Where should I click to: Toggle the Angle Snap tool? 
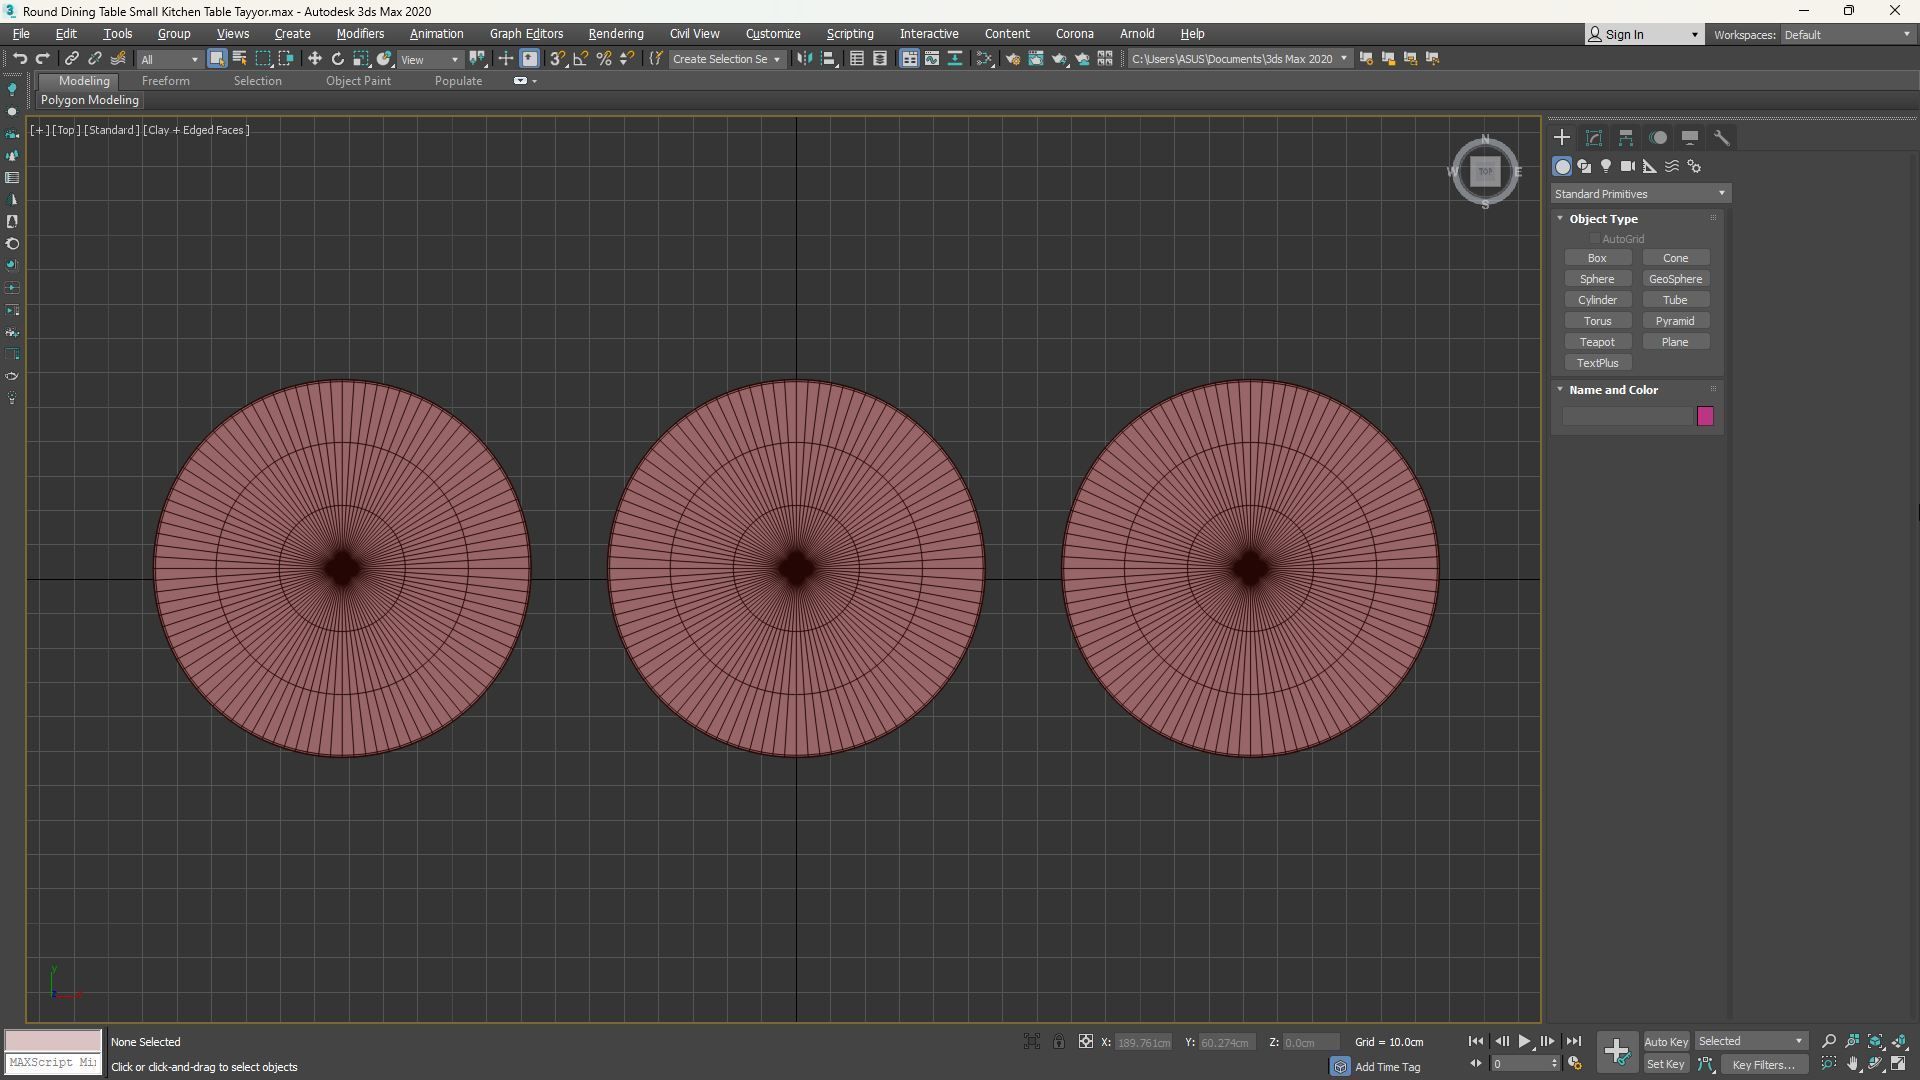[x=581, y=59]
